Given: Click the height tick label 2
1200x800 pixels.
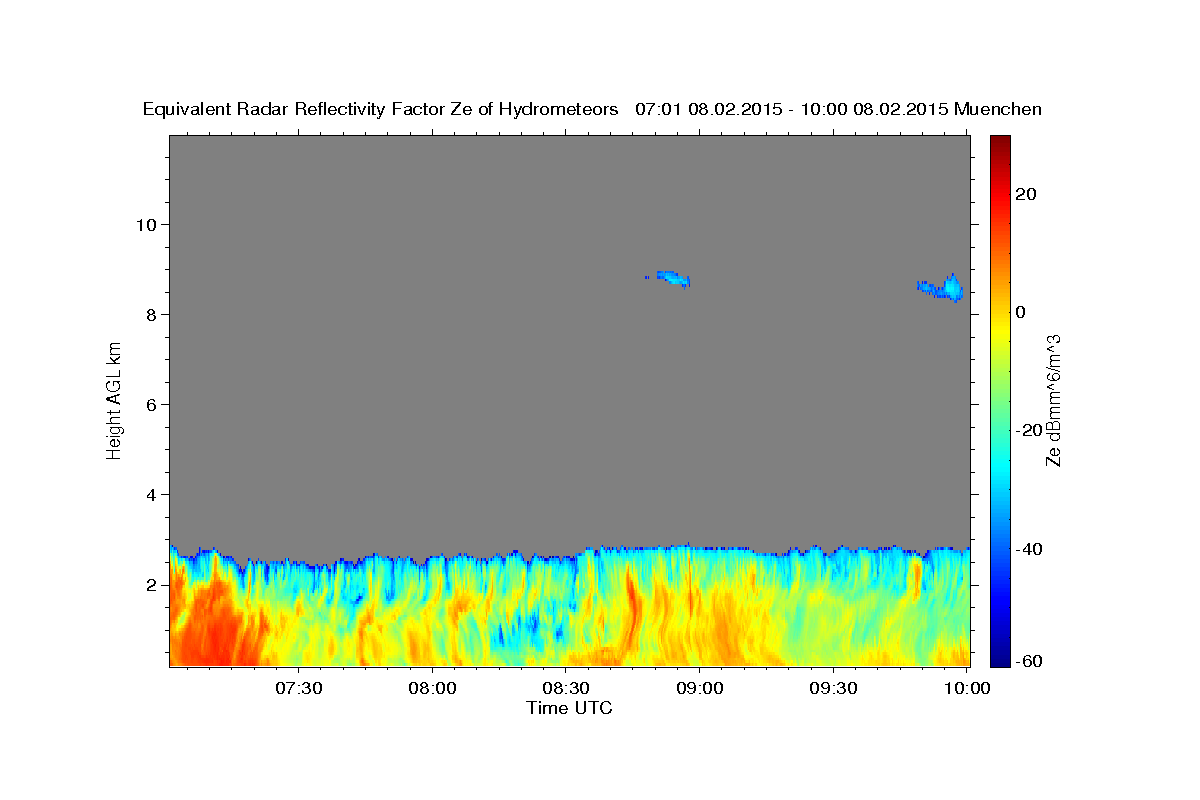Looking at the screenshot, I should click(153, 585).
